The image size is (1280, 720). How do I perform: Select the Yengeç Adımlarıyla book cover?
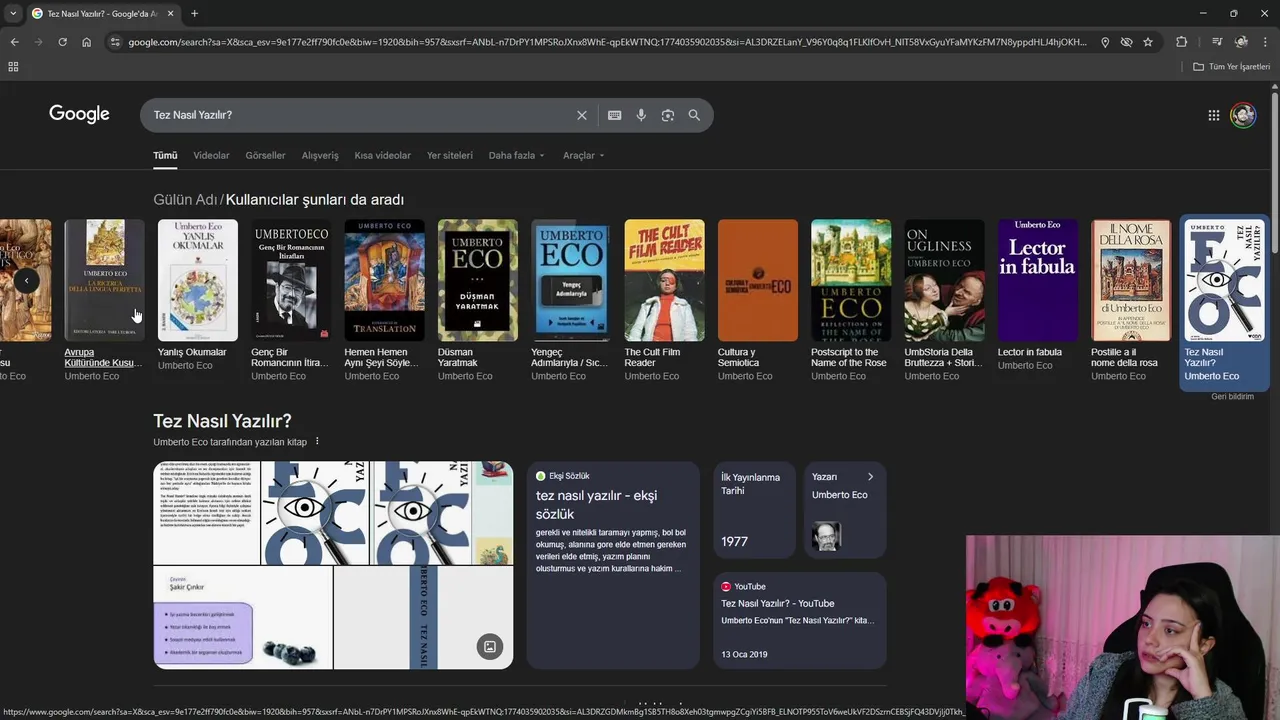pos(571,280)
